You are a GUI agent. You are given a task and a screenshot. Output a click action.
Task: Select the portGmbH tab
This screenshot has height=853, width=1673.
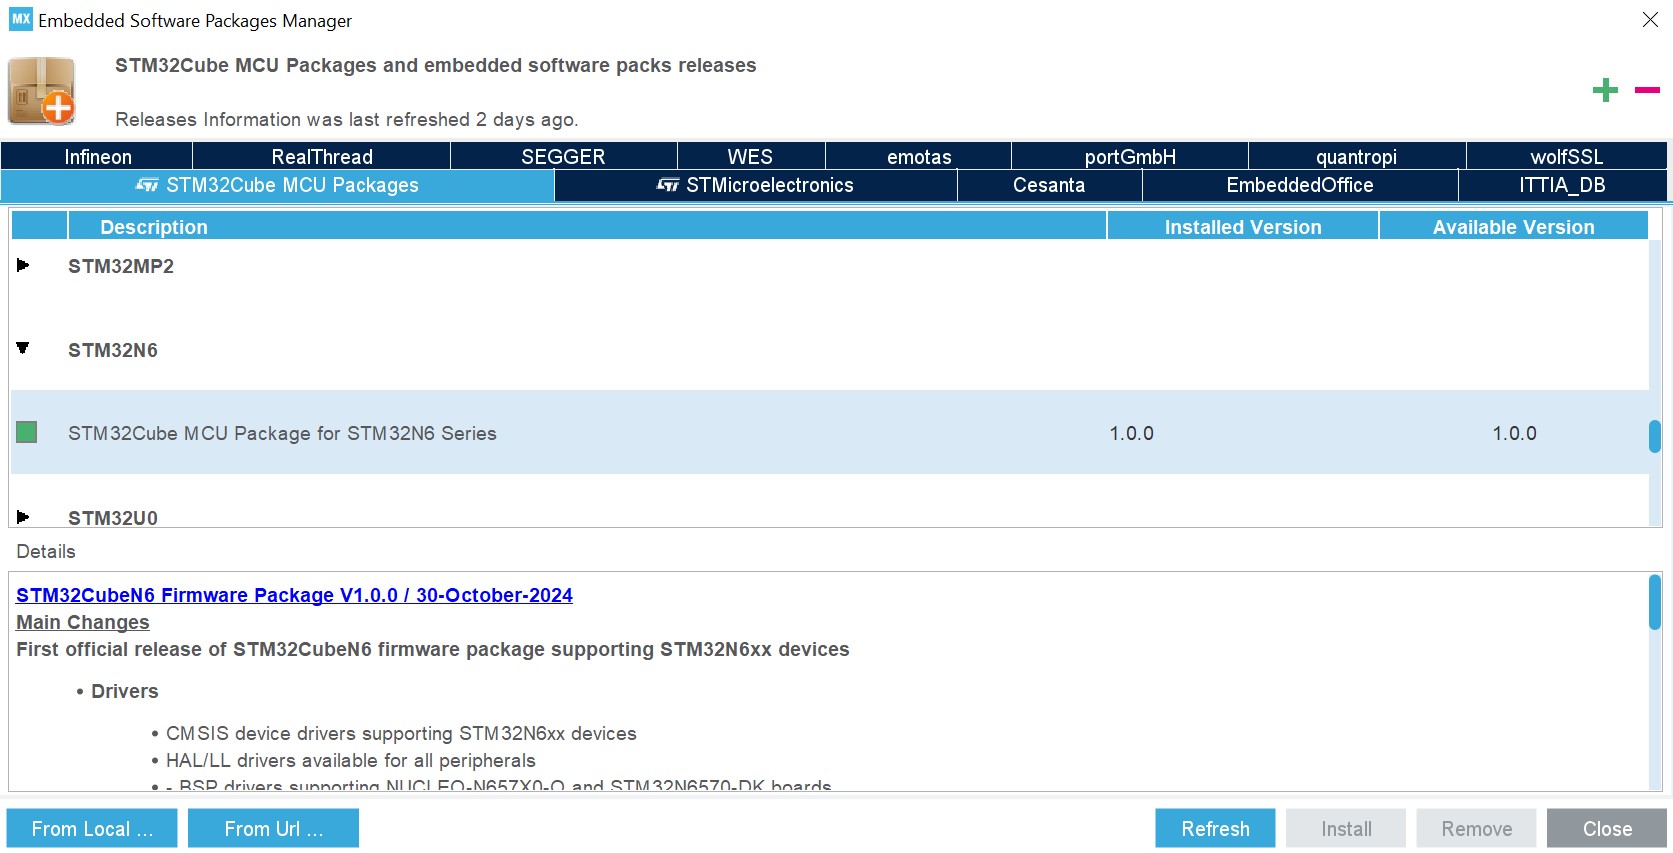pyautogui.click(x=1130, y=156)
